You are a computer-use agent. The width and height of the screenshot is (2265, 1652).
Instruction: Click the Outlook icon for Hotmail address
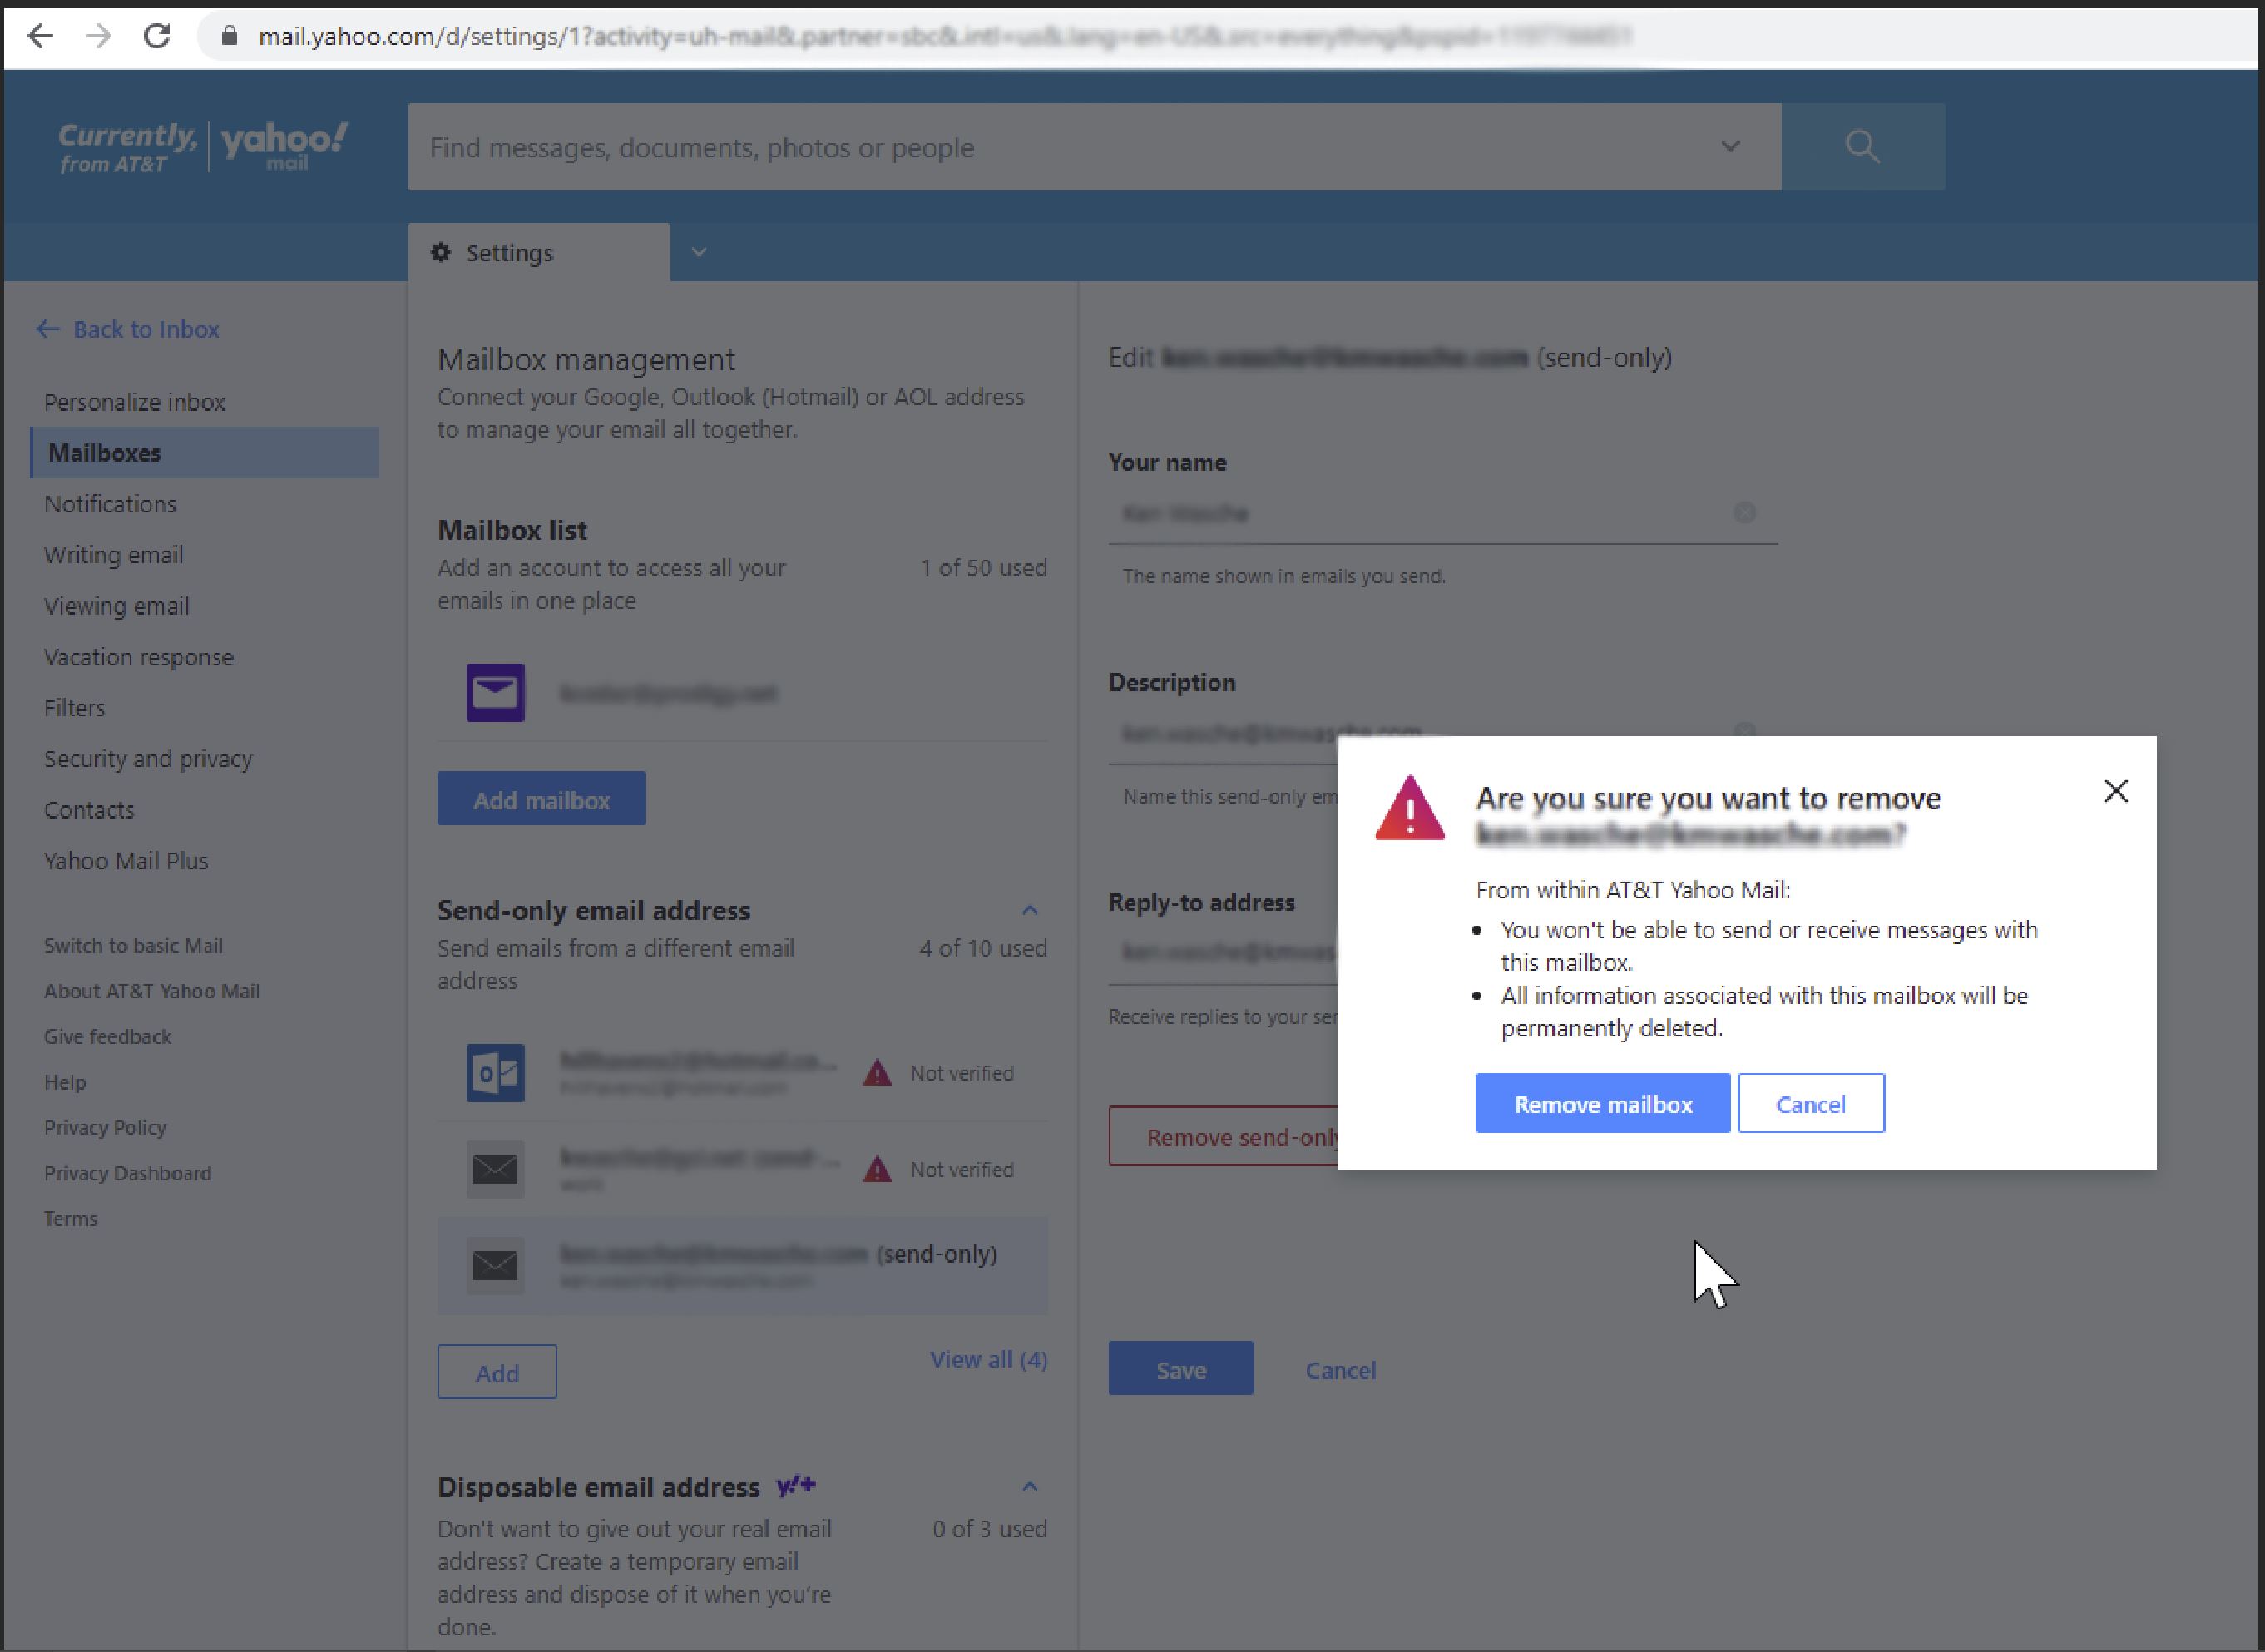(x=495, y=1073)
